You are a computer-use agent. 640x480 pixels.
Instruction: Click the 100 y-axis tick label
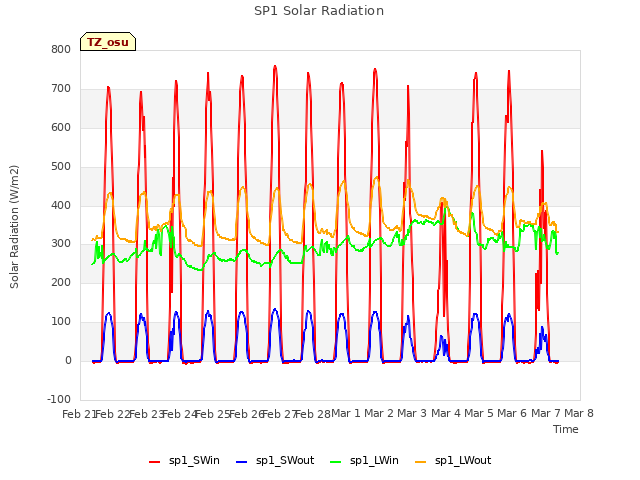(61, 322)
